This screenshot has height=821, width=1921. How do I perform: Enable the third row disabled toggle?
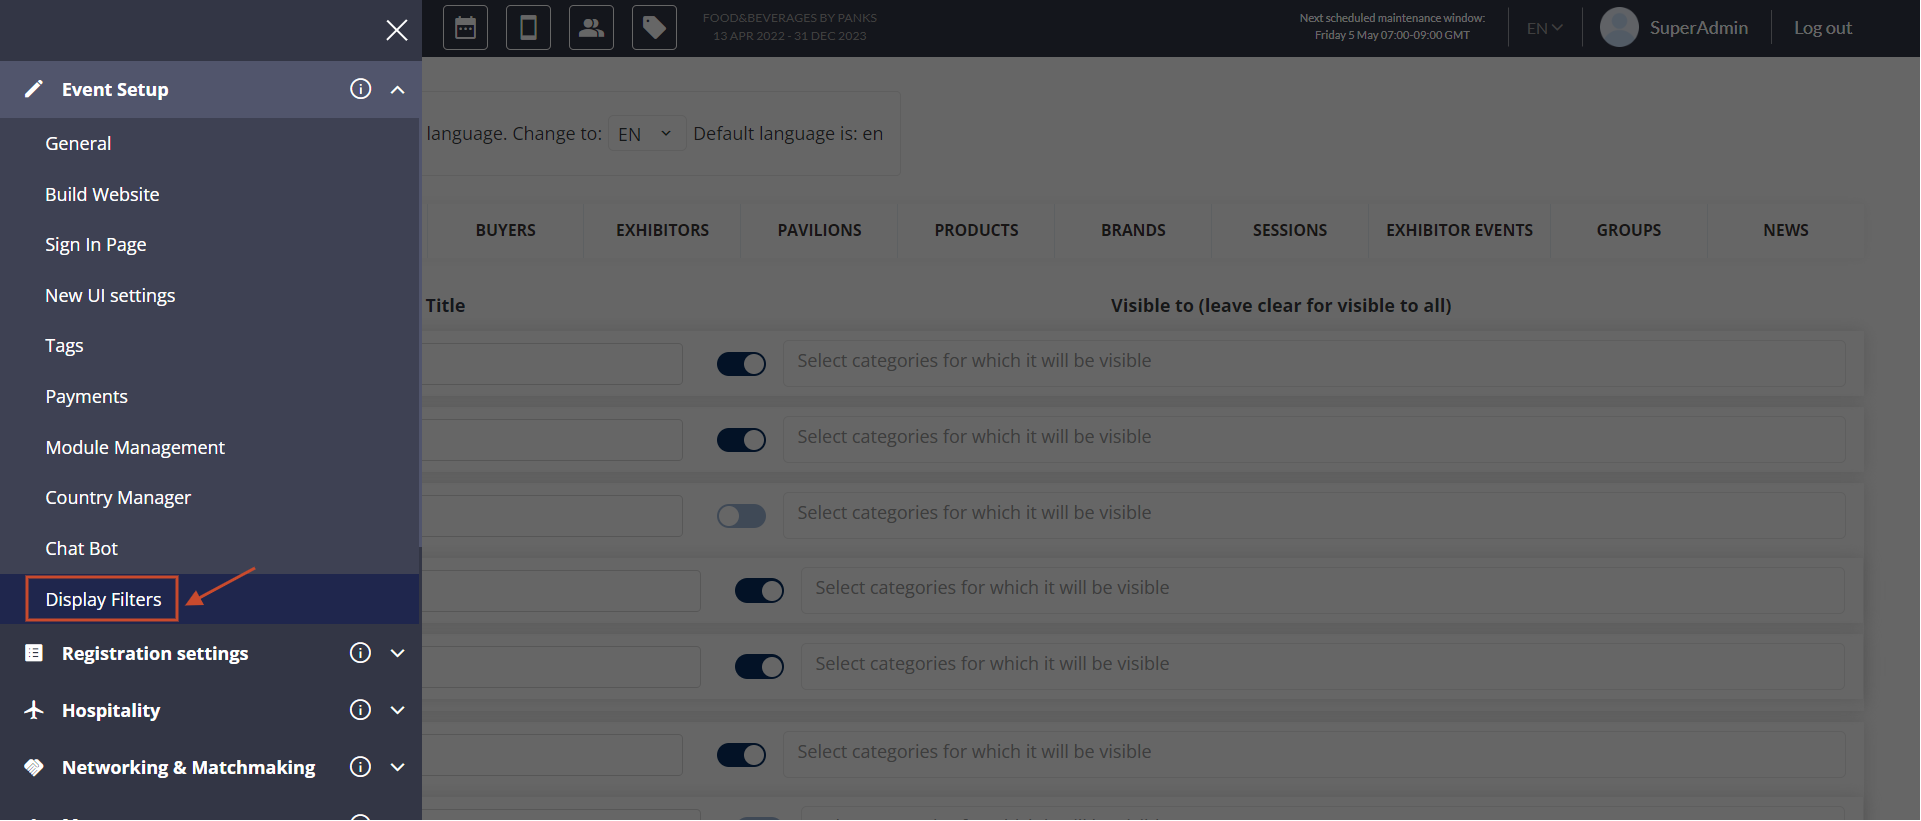pos(741,516)
